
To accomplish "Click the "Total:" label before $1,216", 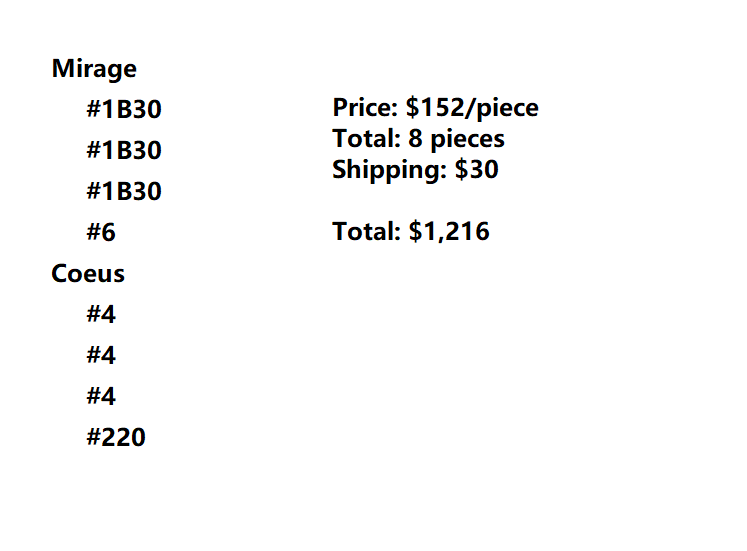I will 366,232.
